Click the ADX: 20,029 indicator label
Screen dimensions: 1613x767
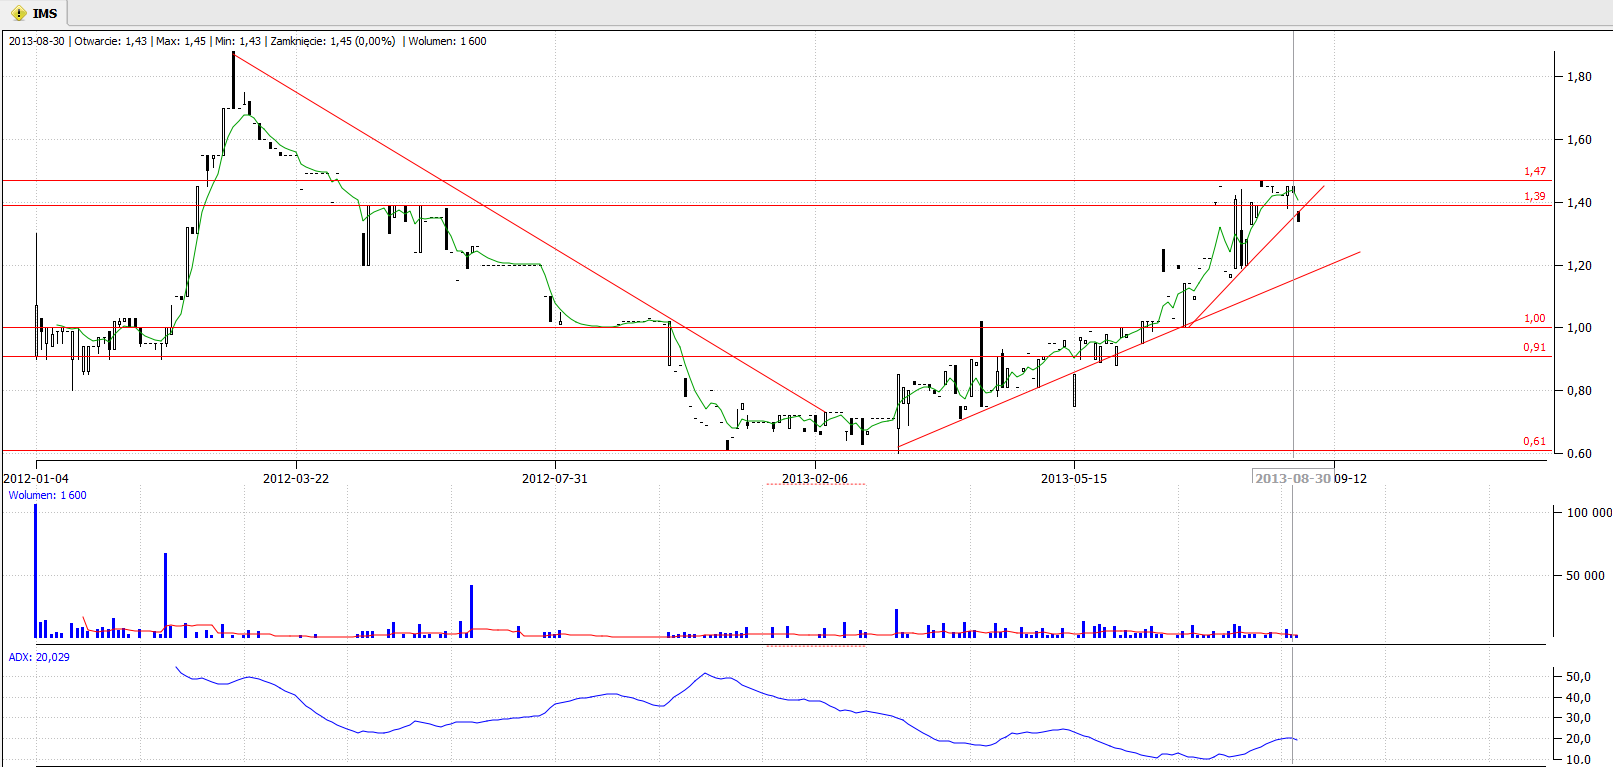(39, 657)
